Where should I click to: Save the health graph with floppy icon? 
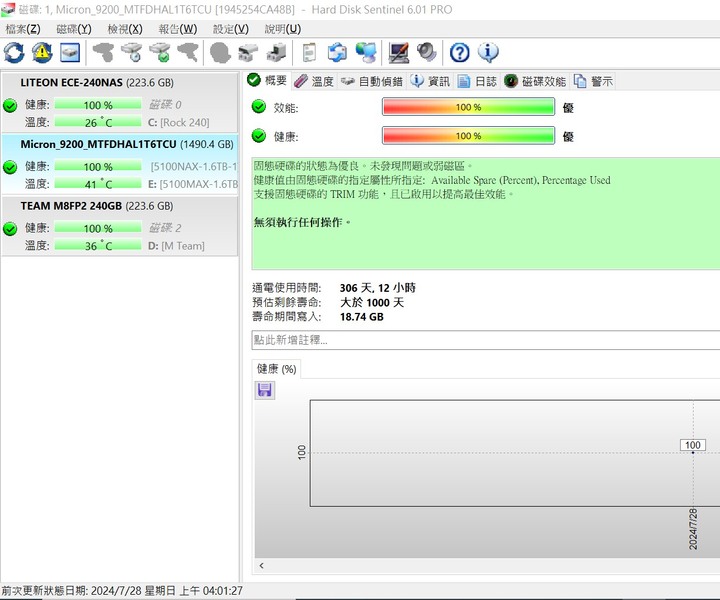(x=264, y=390)
